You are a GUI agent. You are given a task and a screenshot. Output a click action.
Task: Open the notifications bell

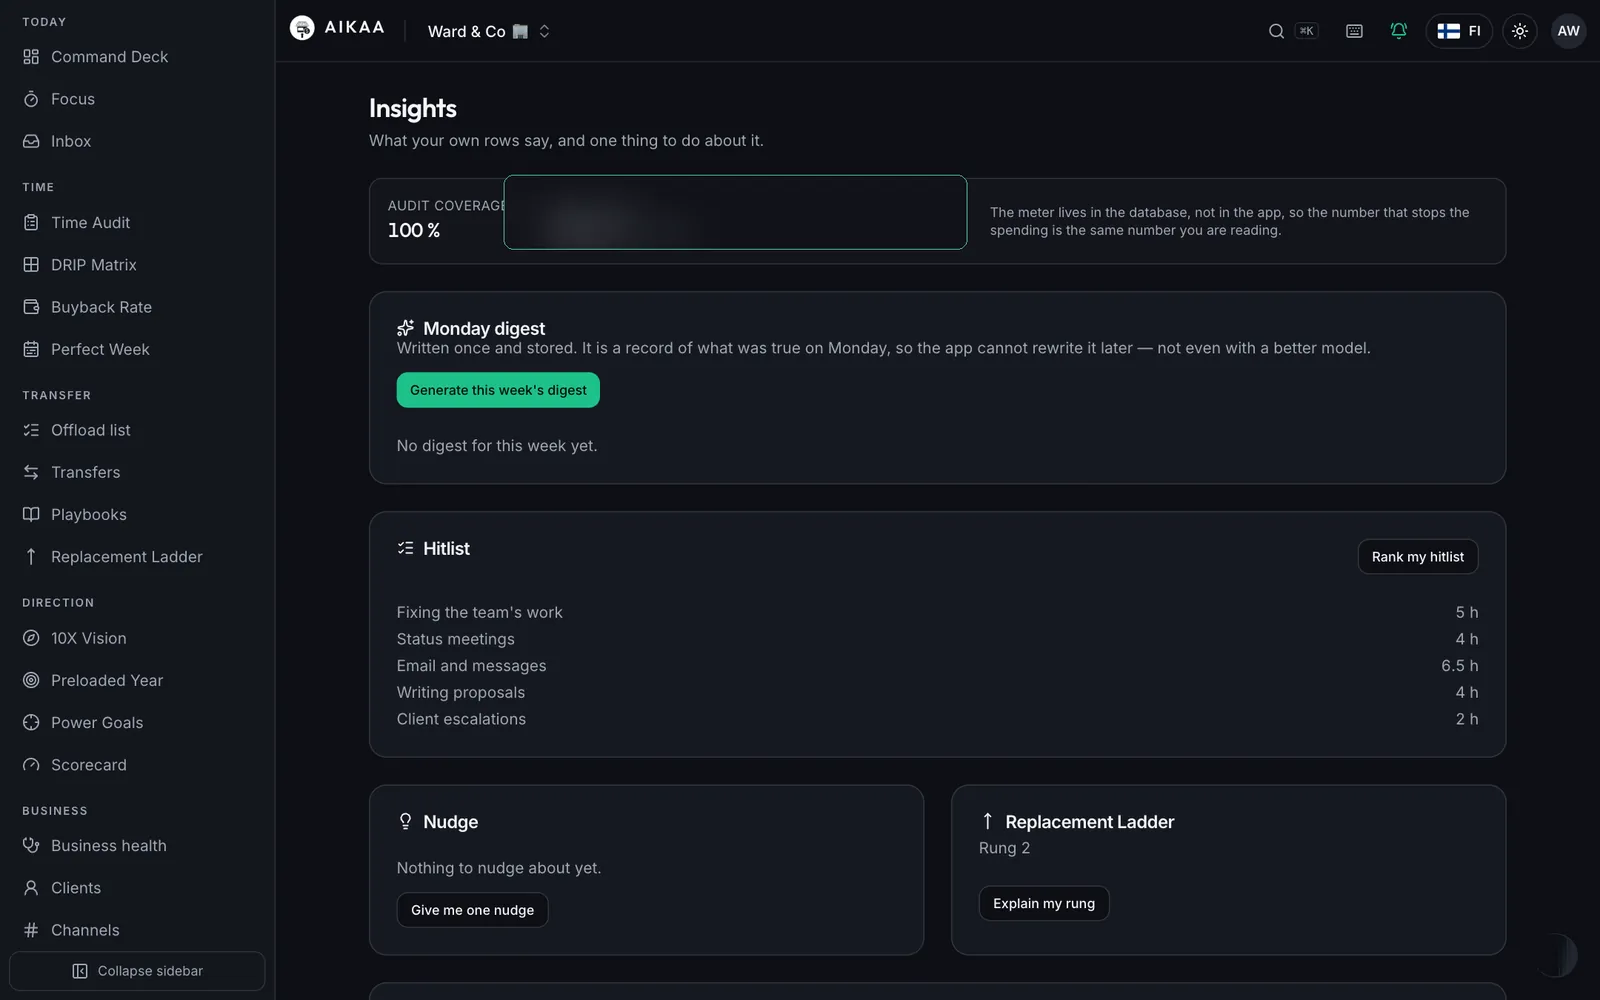(x=1399, y=31)
